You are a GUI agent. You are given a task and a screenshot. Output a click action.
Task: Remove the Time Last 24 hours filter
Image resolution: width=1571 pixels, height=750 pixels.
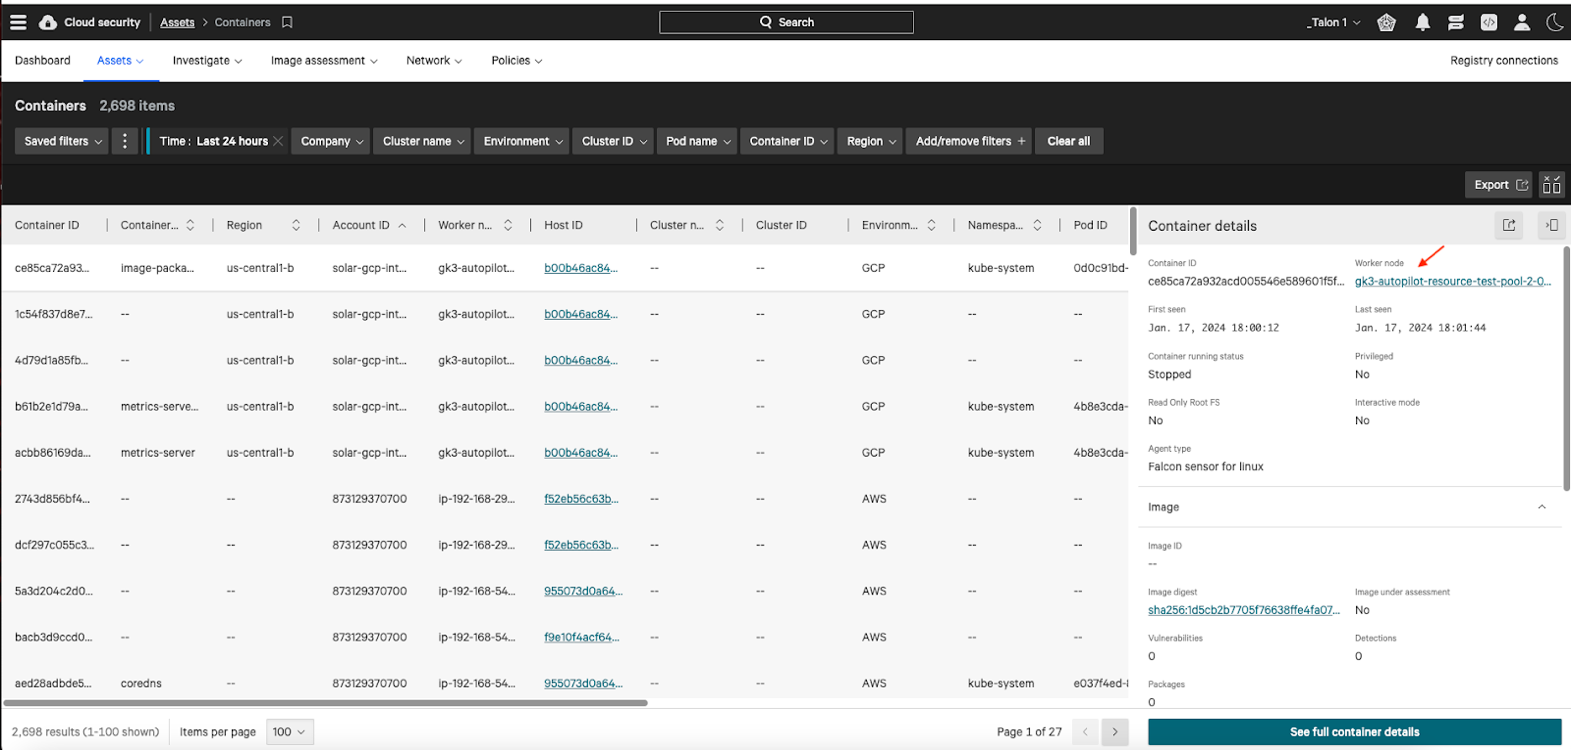278,141
